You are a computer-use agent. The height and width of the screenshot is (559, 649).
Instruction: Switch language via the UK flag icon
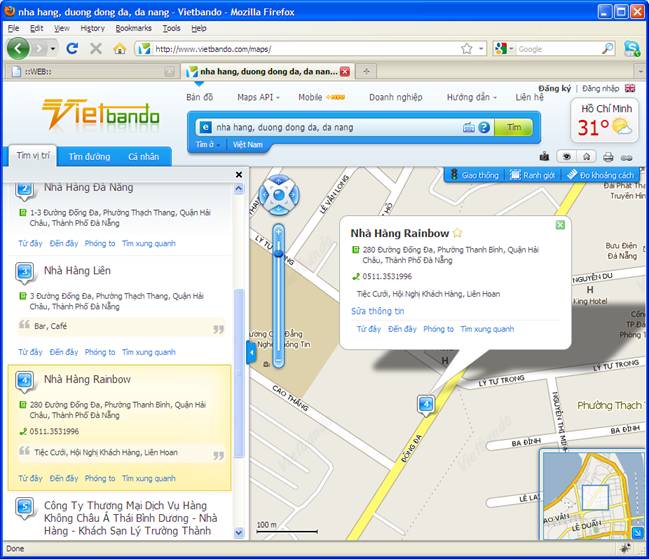click(x=630, y=88)
